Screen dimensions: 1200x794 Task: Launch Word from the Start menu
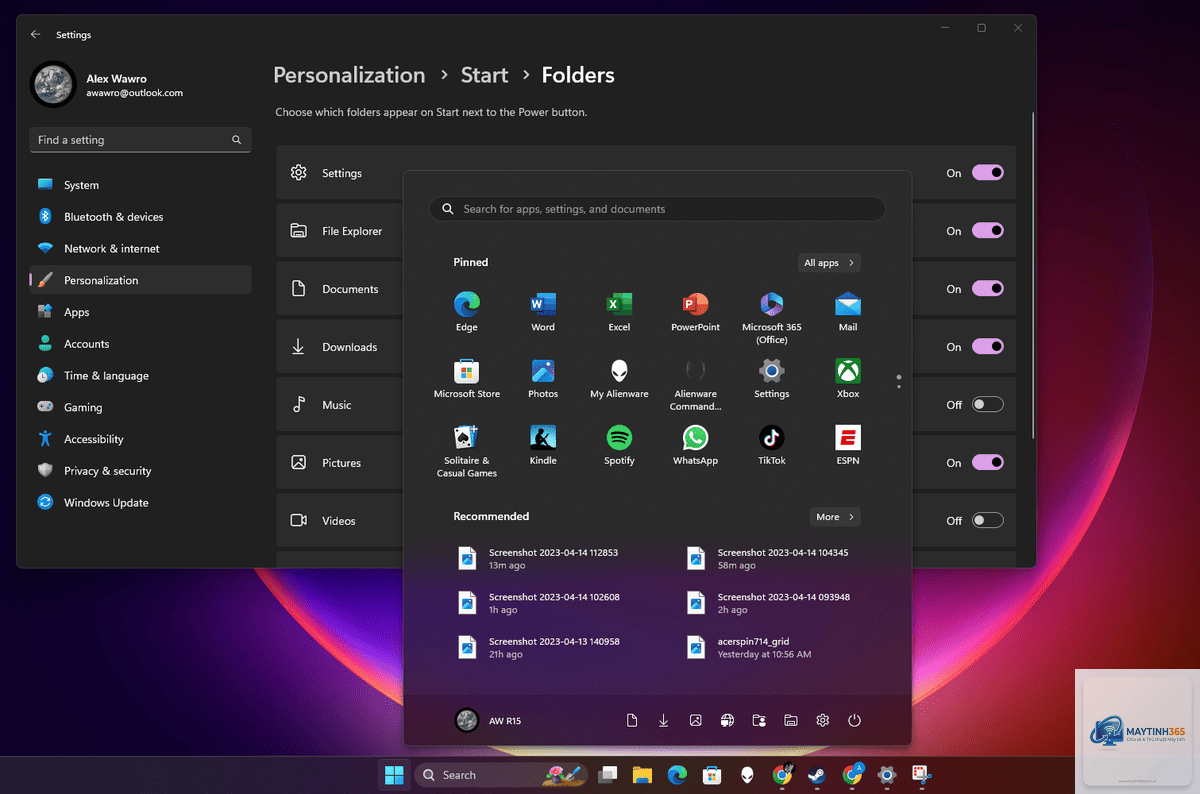coord(543,311)
